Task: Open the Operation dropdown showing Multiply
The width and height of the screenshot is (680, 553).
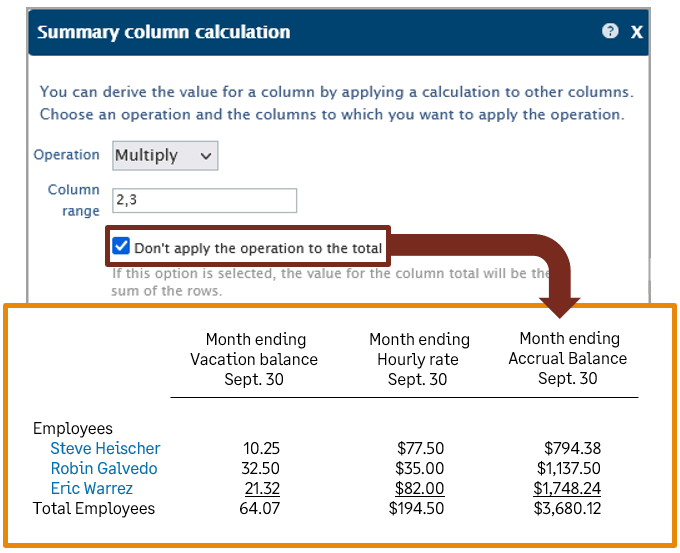Action: pos(165,155)
